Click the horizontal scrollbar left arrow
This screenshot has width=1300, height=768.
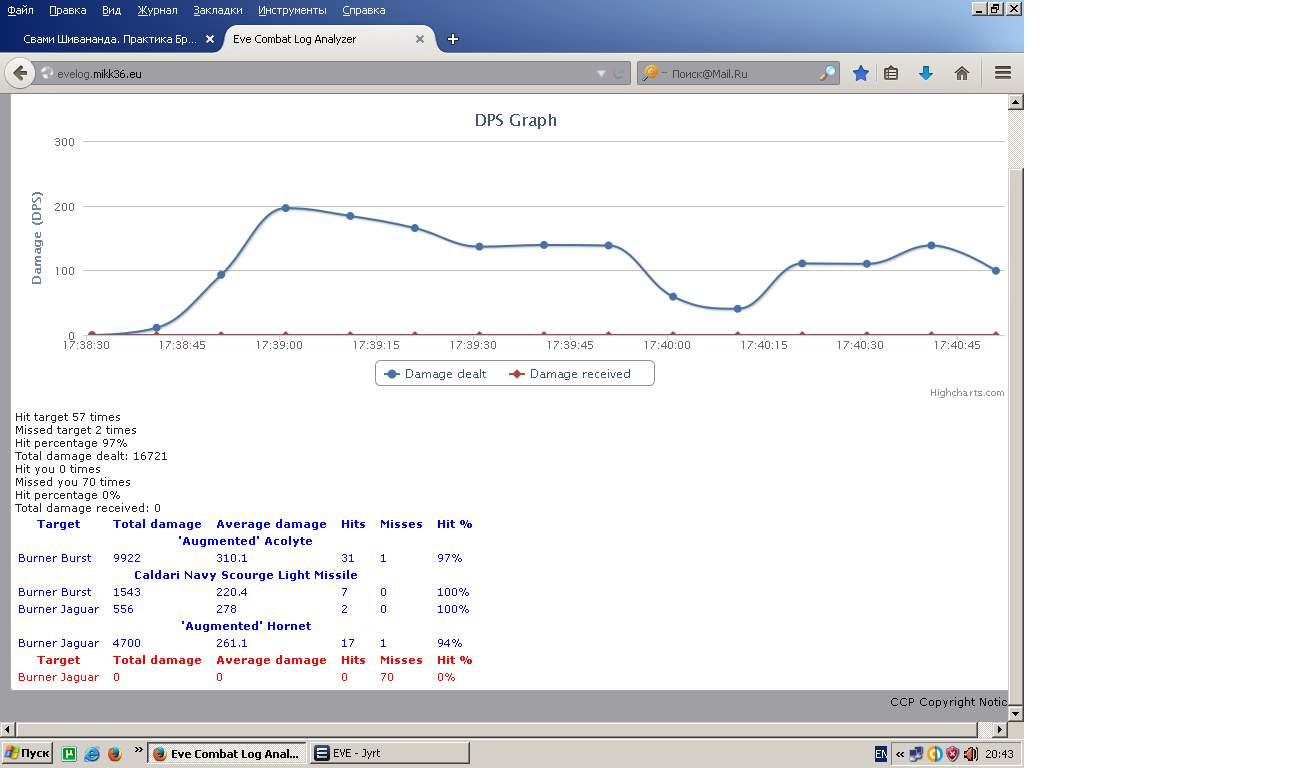tap(8, 730)
